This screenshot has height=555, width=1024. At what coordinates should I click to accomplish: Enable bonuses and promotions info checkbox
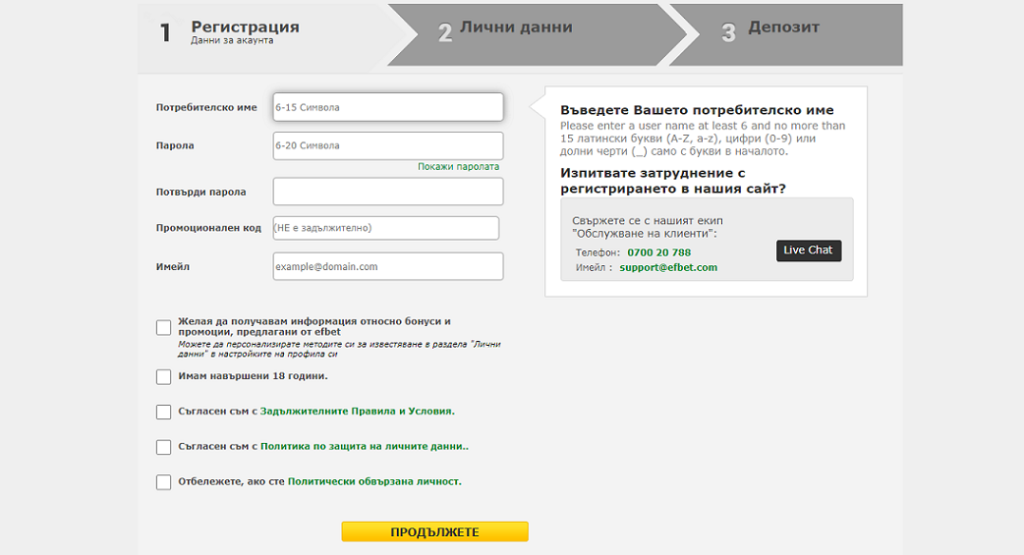164,327
